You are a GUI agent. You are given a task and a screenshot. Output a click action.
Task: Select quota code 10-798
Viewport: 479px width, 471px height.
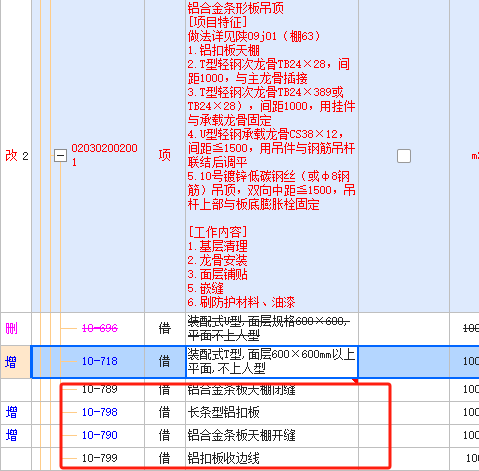[100, 412]
